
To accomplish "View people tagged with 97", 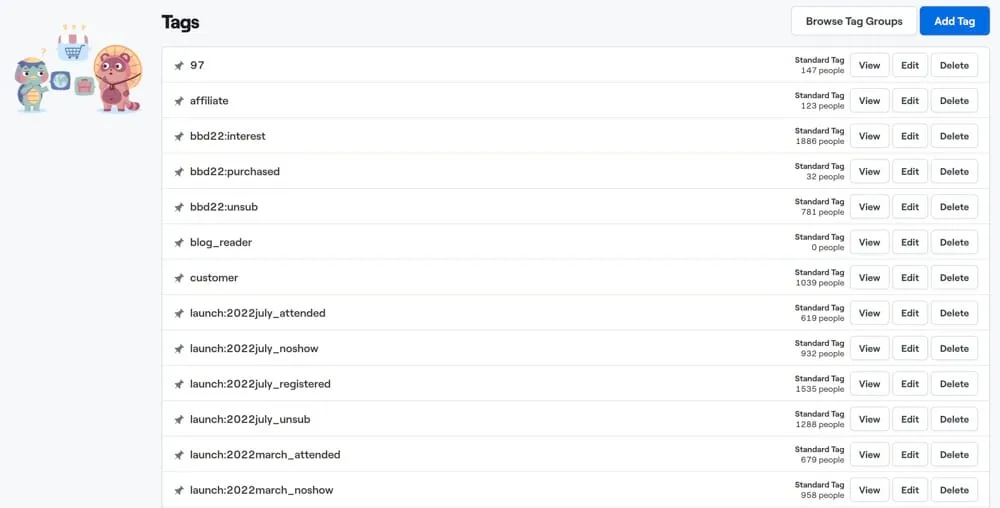I will pyautogui.click(x=869, y=66).
